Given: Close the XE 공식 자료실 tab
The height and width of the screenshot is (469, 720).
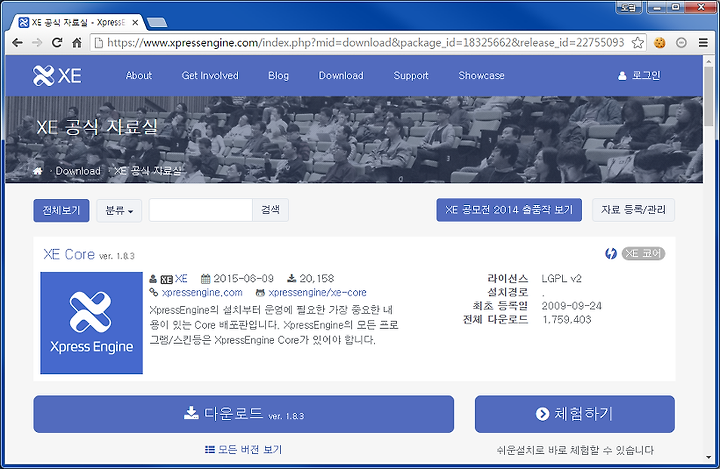Looking at the screenshot, I should click(x=135, y=23).
